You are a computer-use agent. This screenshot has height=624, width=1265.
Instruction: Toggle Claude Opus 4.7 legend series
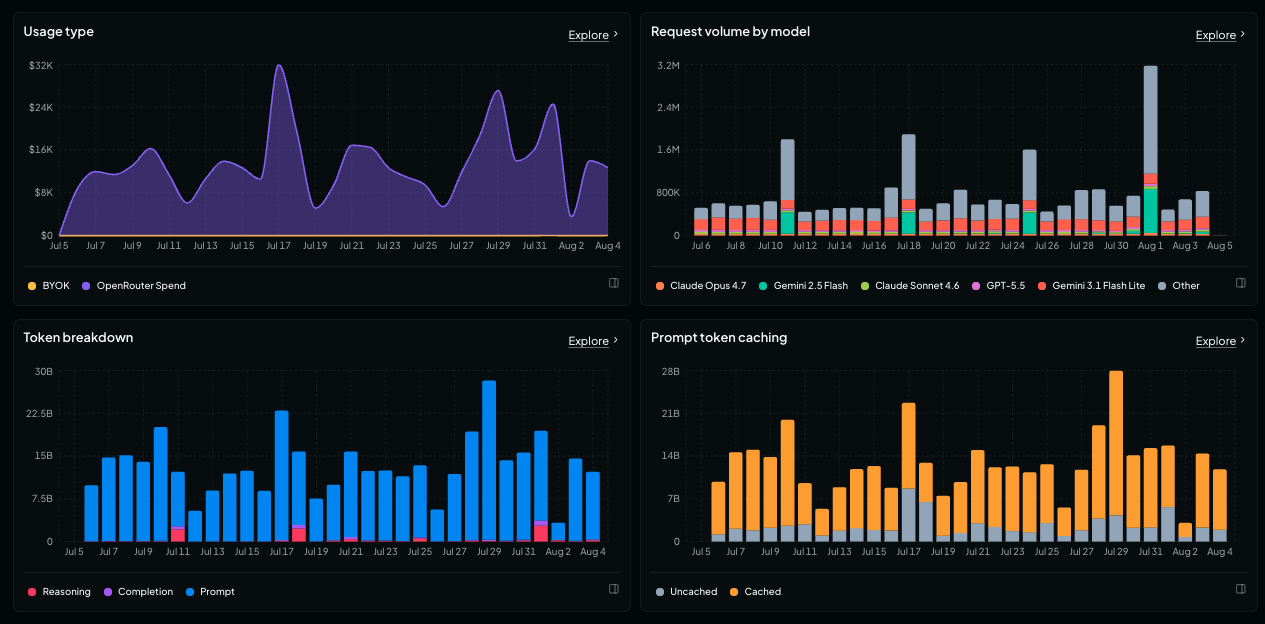coord(701,285)
